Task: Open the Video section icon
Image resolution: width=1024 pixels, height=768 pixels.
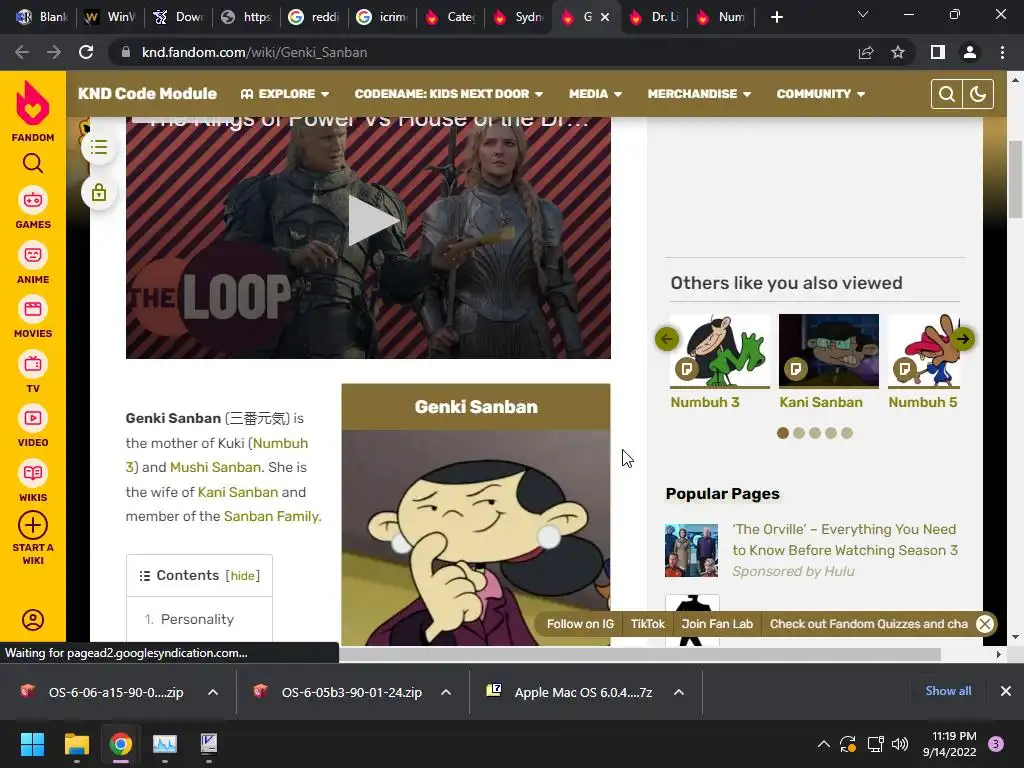Action: tap(33, 418)
